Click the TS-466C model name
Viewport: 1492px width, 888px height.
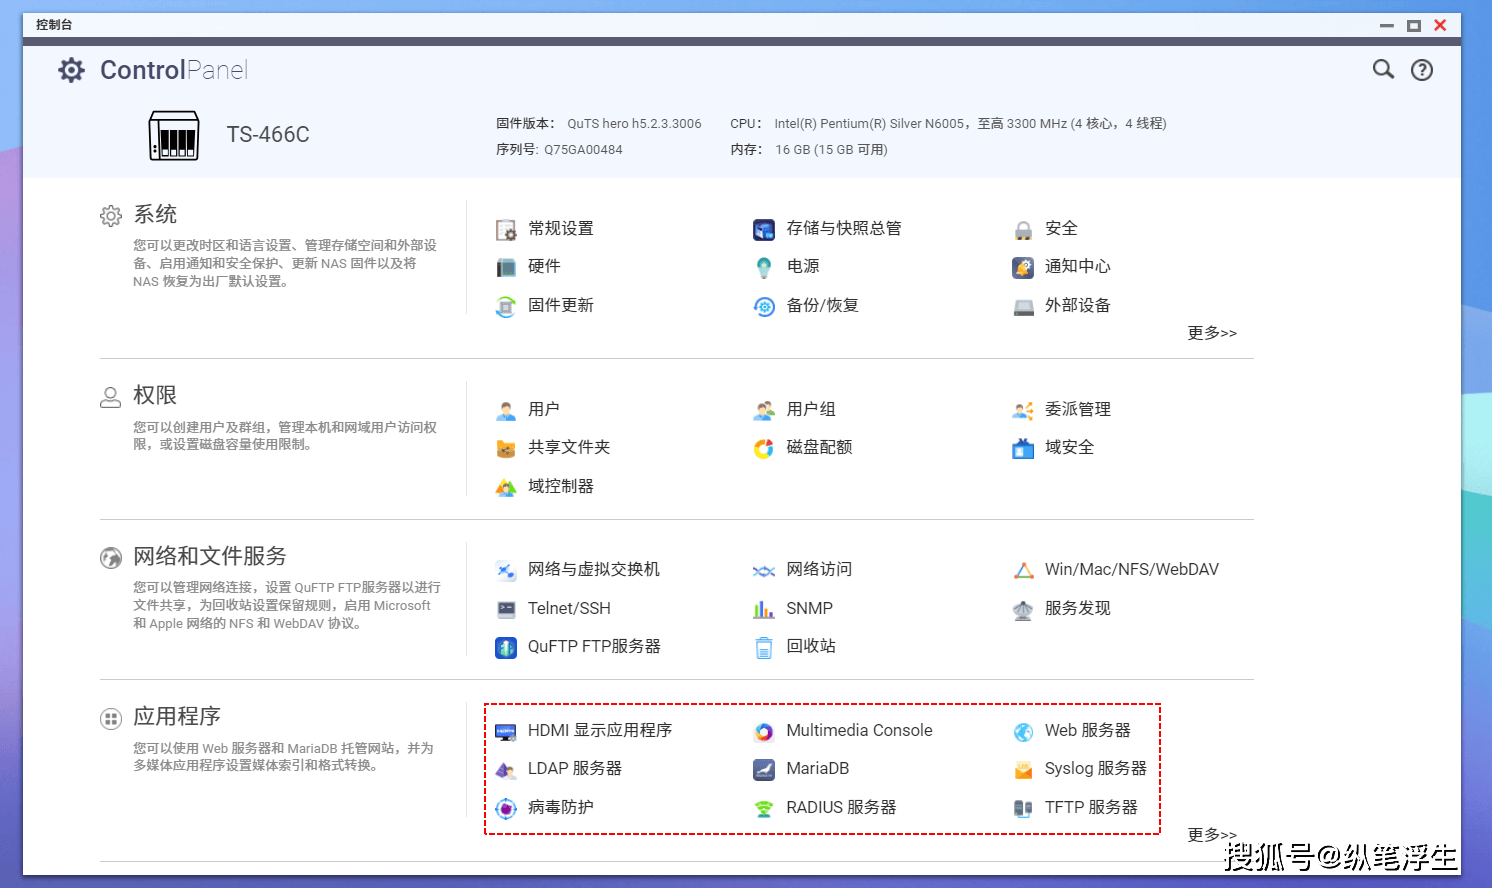(x=268, y=135)
